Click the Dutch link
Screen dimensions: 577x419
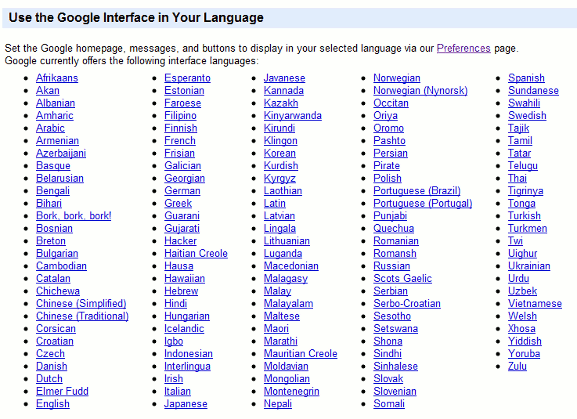click(49, 379)
